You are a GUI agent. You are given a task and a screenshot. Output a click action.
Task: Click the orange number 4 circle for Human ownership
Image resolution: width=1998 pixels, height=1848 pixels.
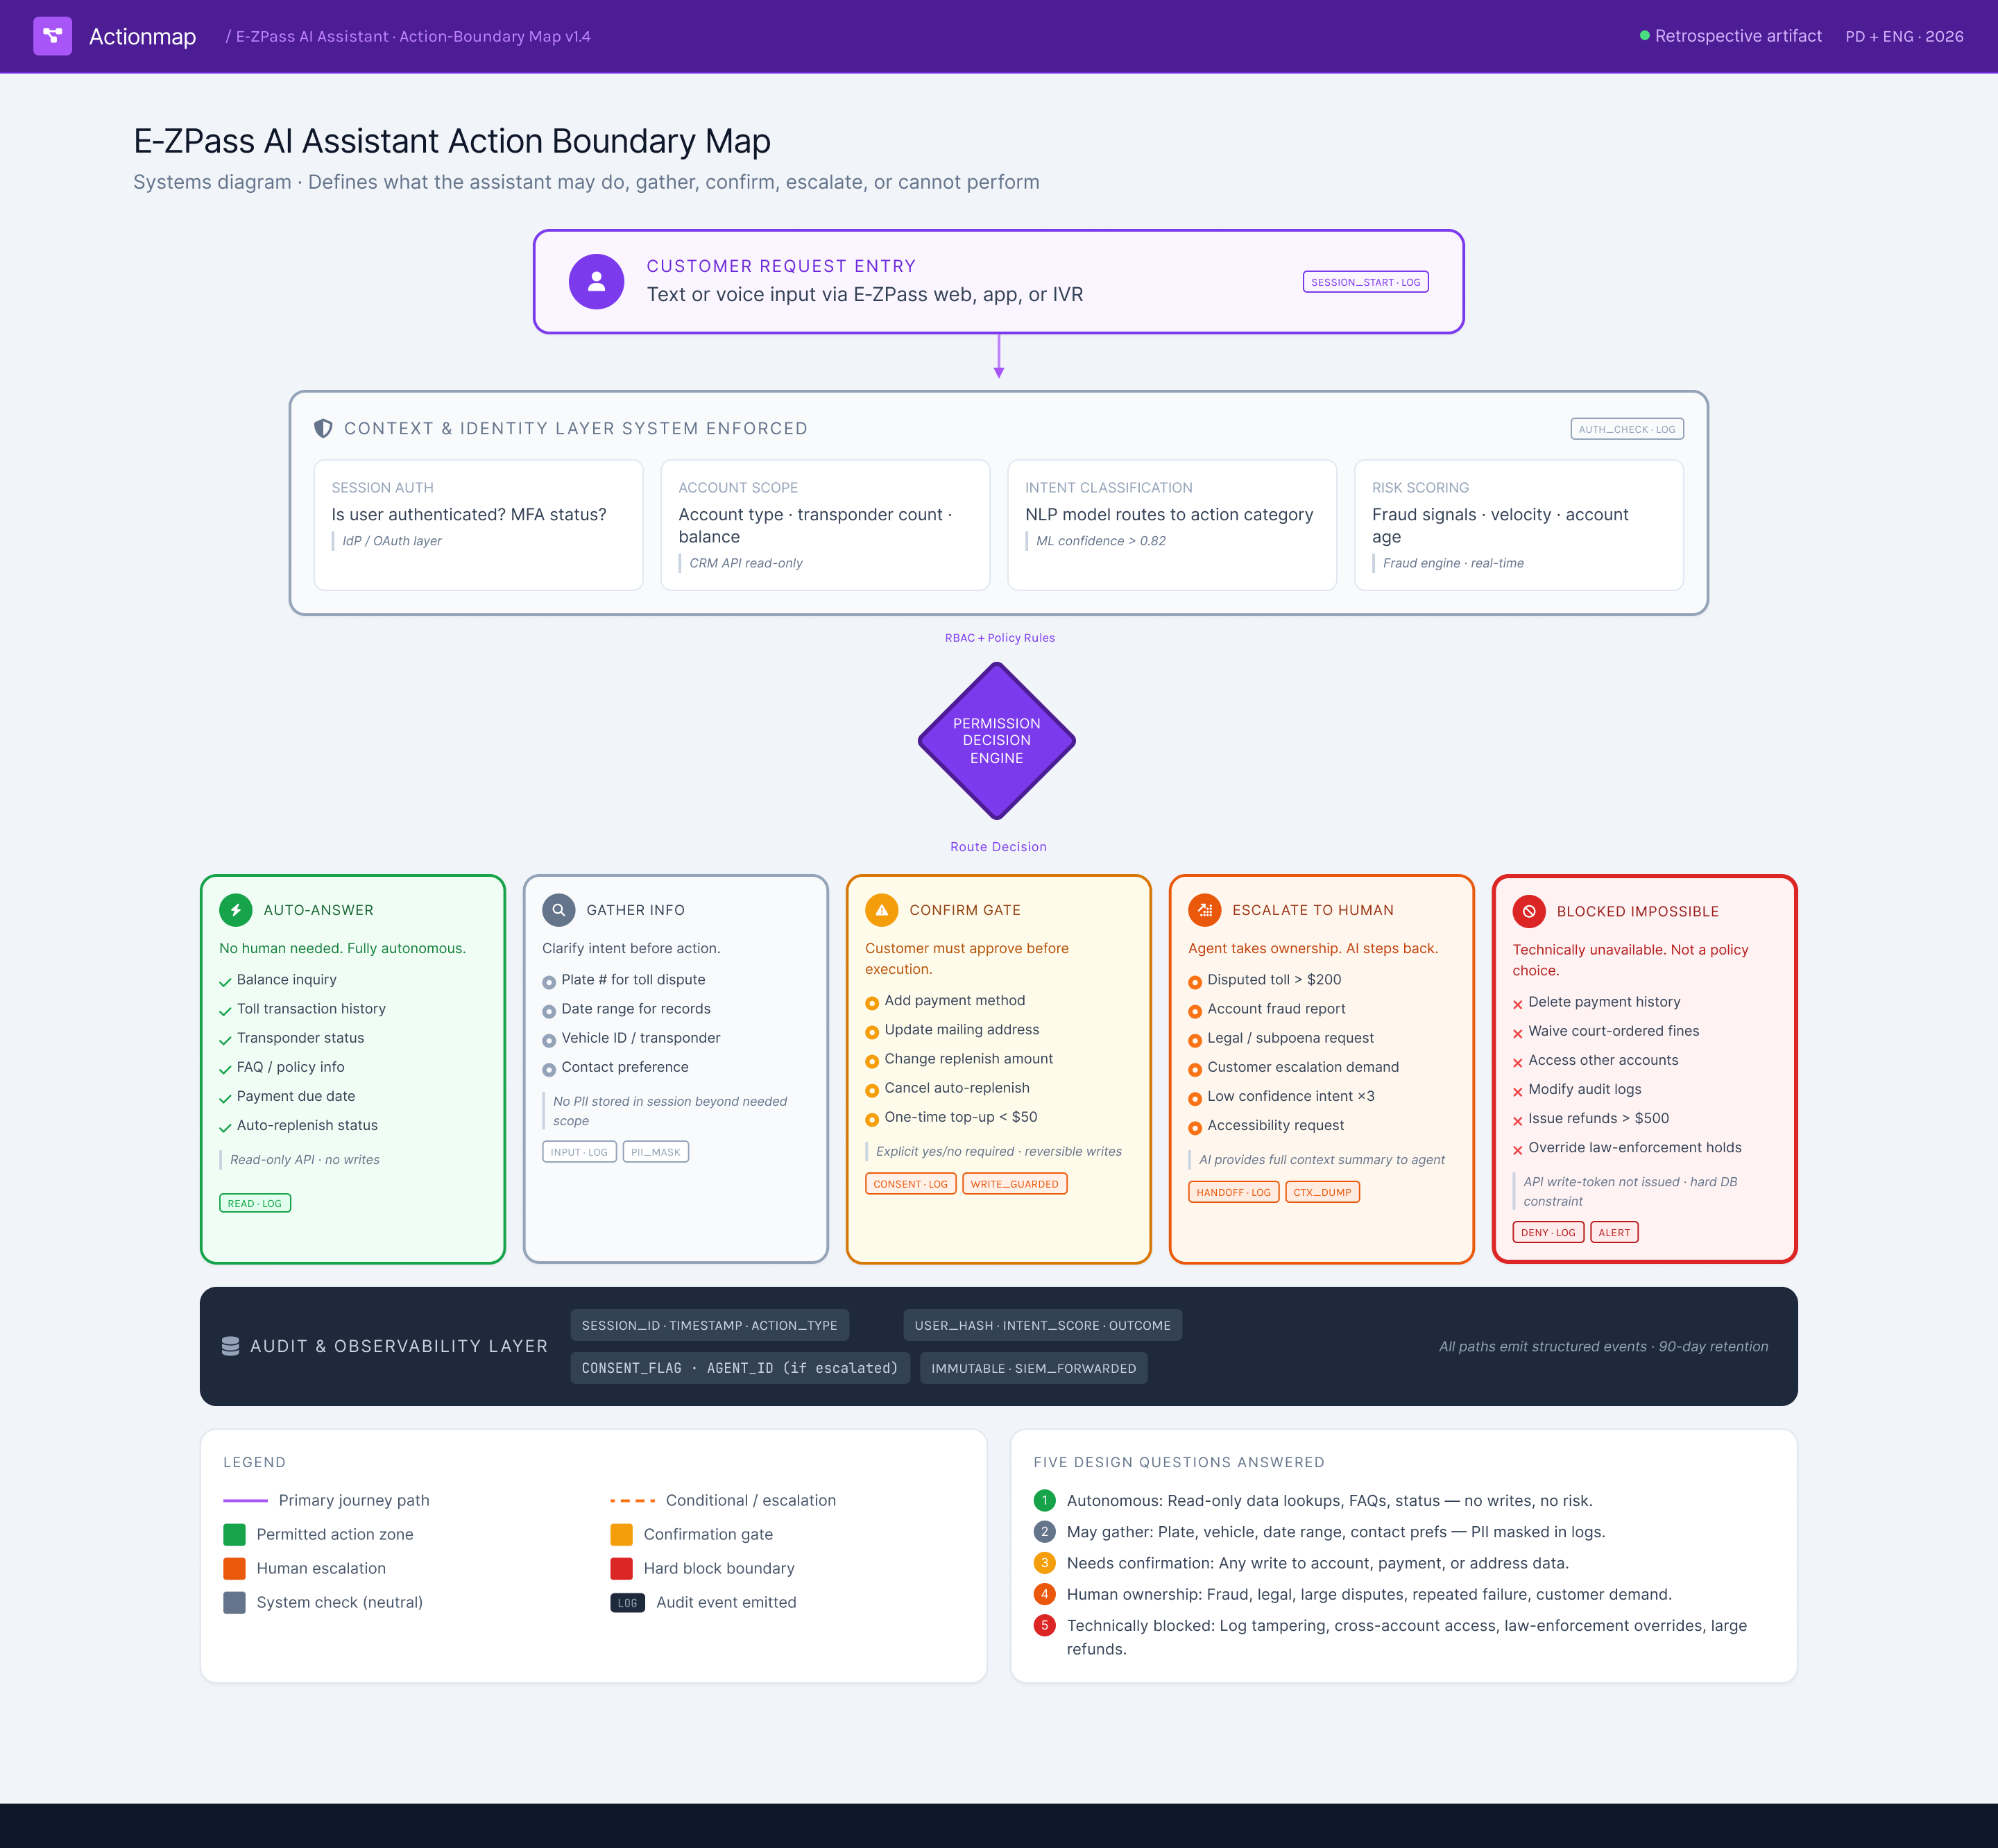(1045, 1594)
